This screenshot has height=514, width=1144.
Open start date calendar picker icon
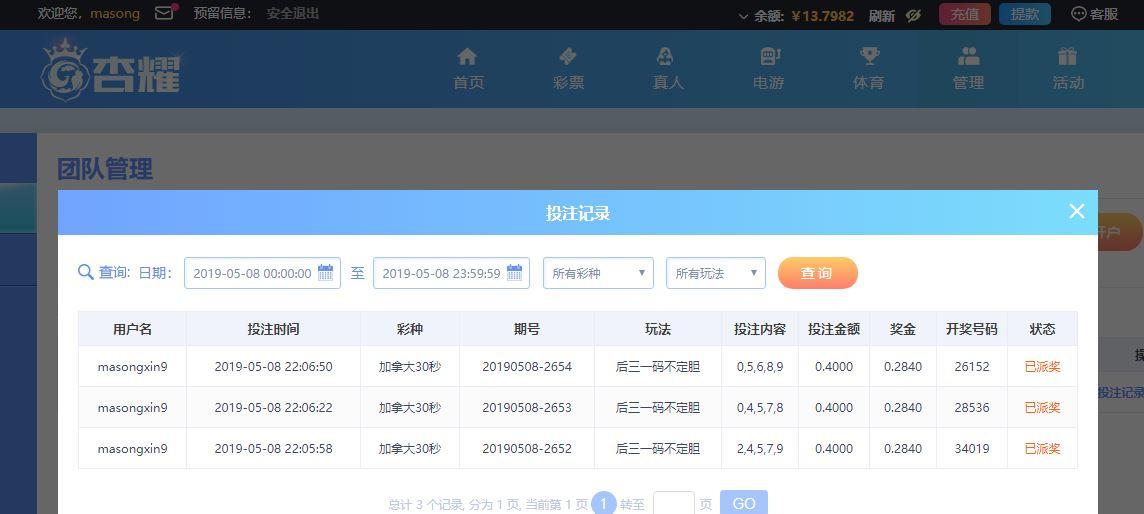326,273
